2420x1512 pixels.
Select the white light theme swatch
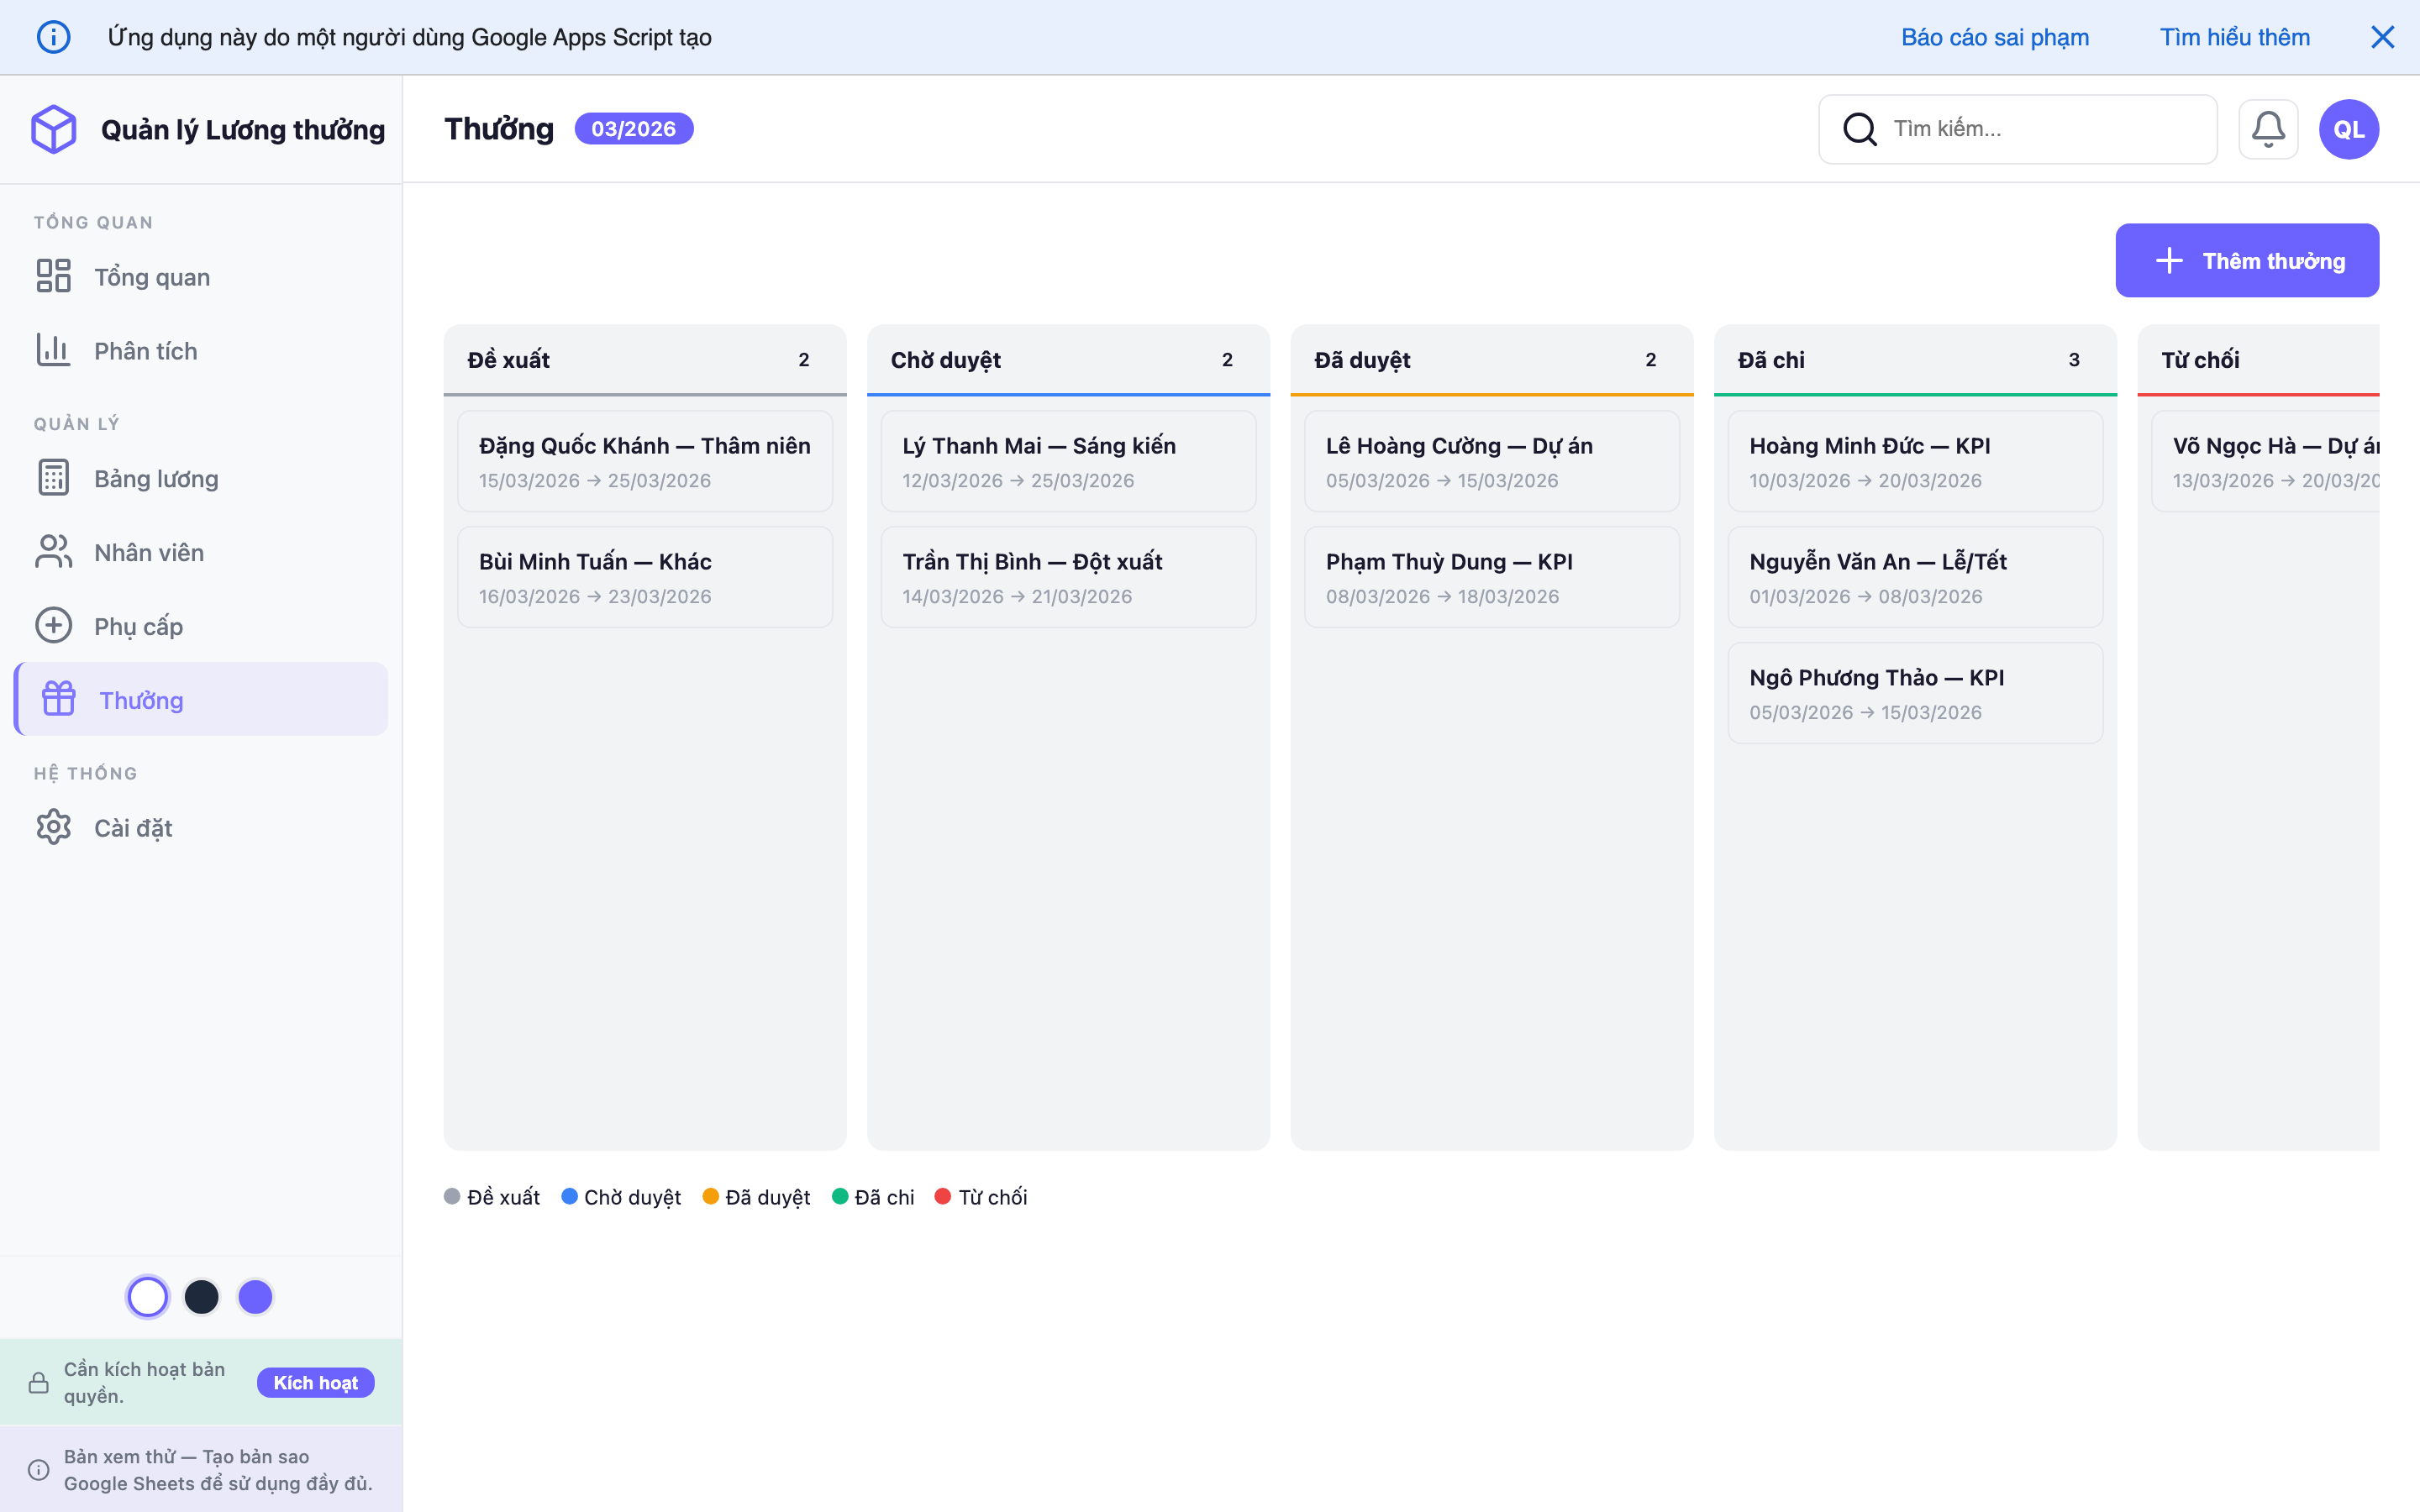148,1297
